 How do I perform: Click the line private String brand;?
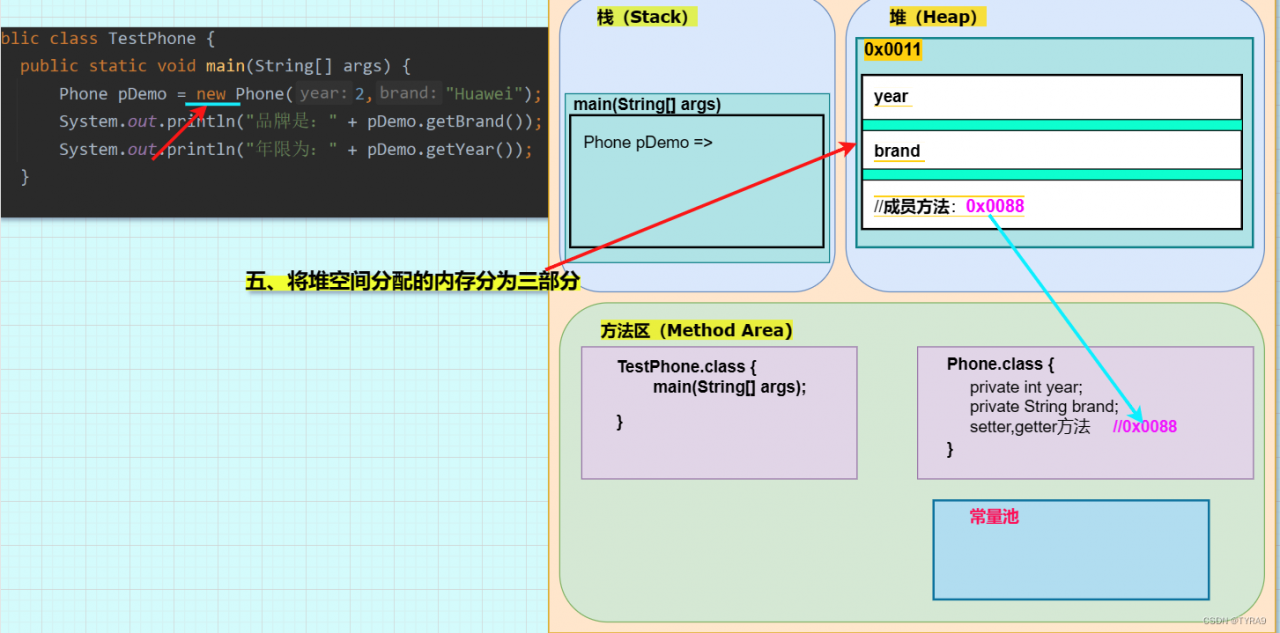1044,407
